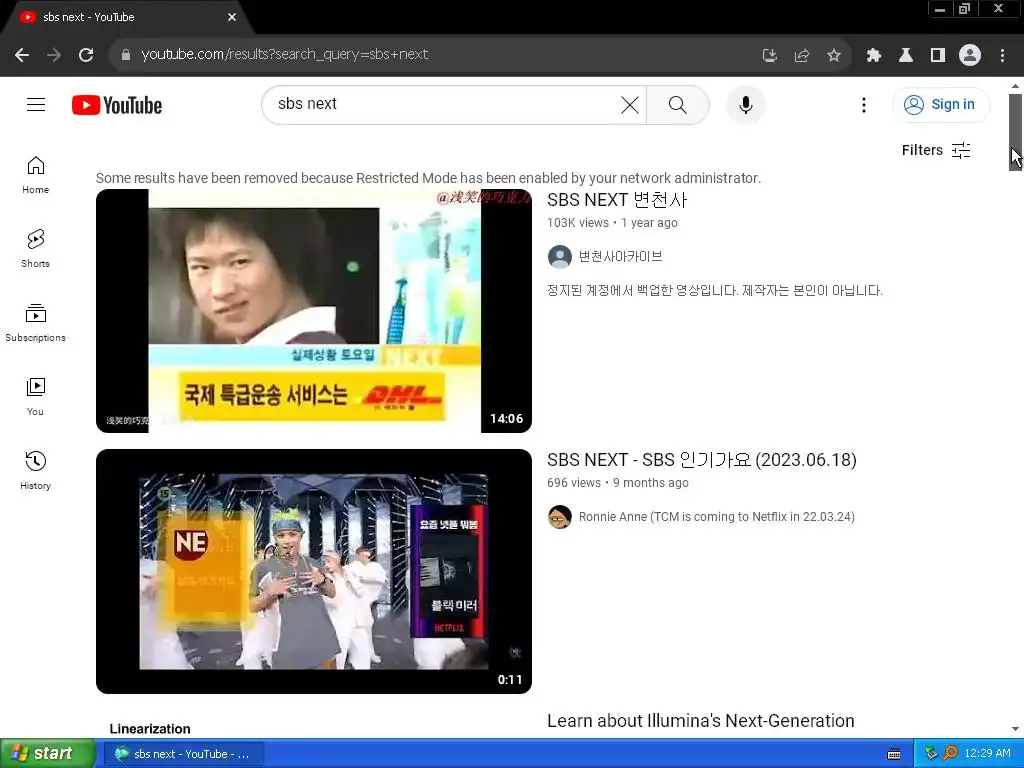Open Learn about Illumina's Next-Generation result
The width and height of the screenshot is (1024, 768).
pyautogui.click(x=701, y=720)
